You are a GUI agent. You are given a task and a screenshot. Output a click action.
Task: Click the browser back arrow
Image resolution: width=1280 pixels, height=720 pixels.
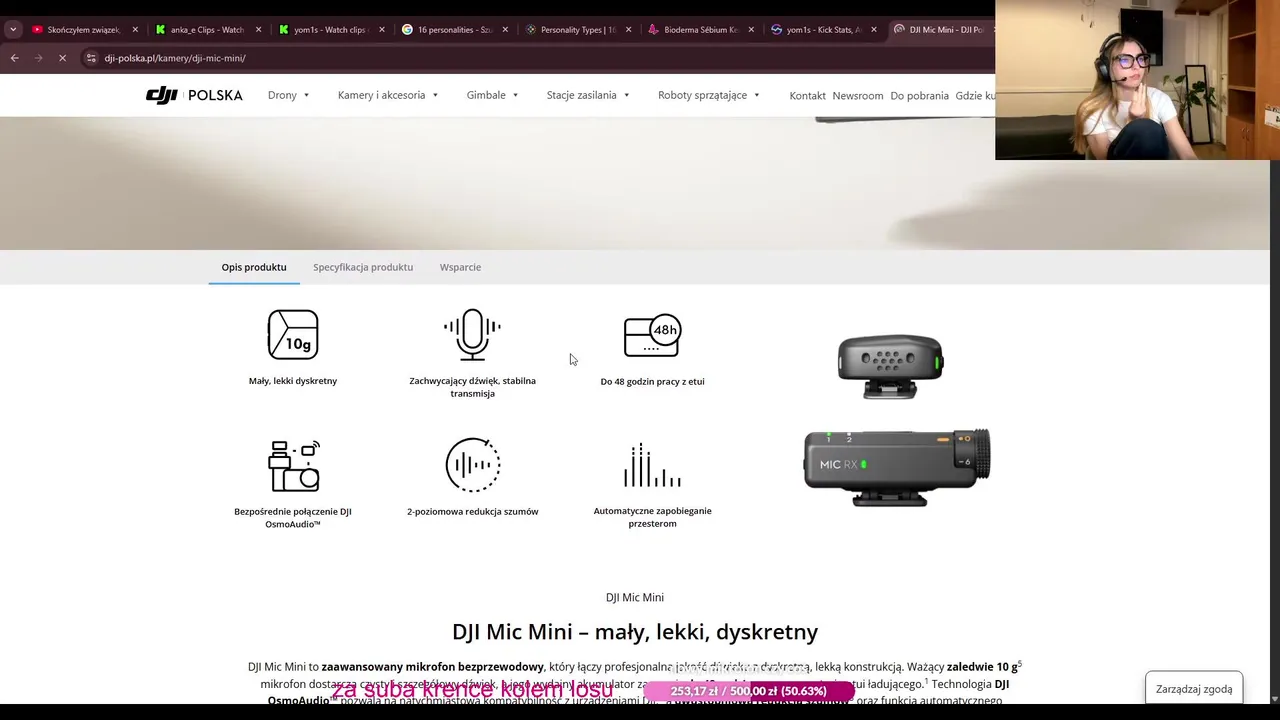15,58
